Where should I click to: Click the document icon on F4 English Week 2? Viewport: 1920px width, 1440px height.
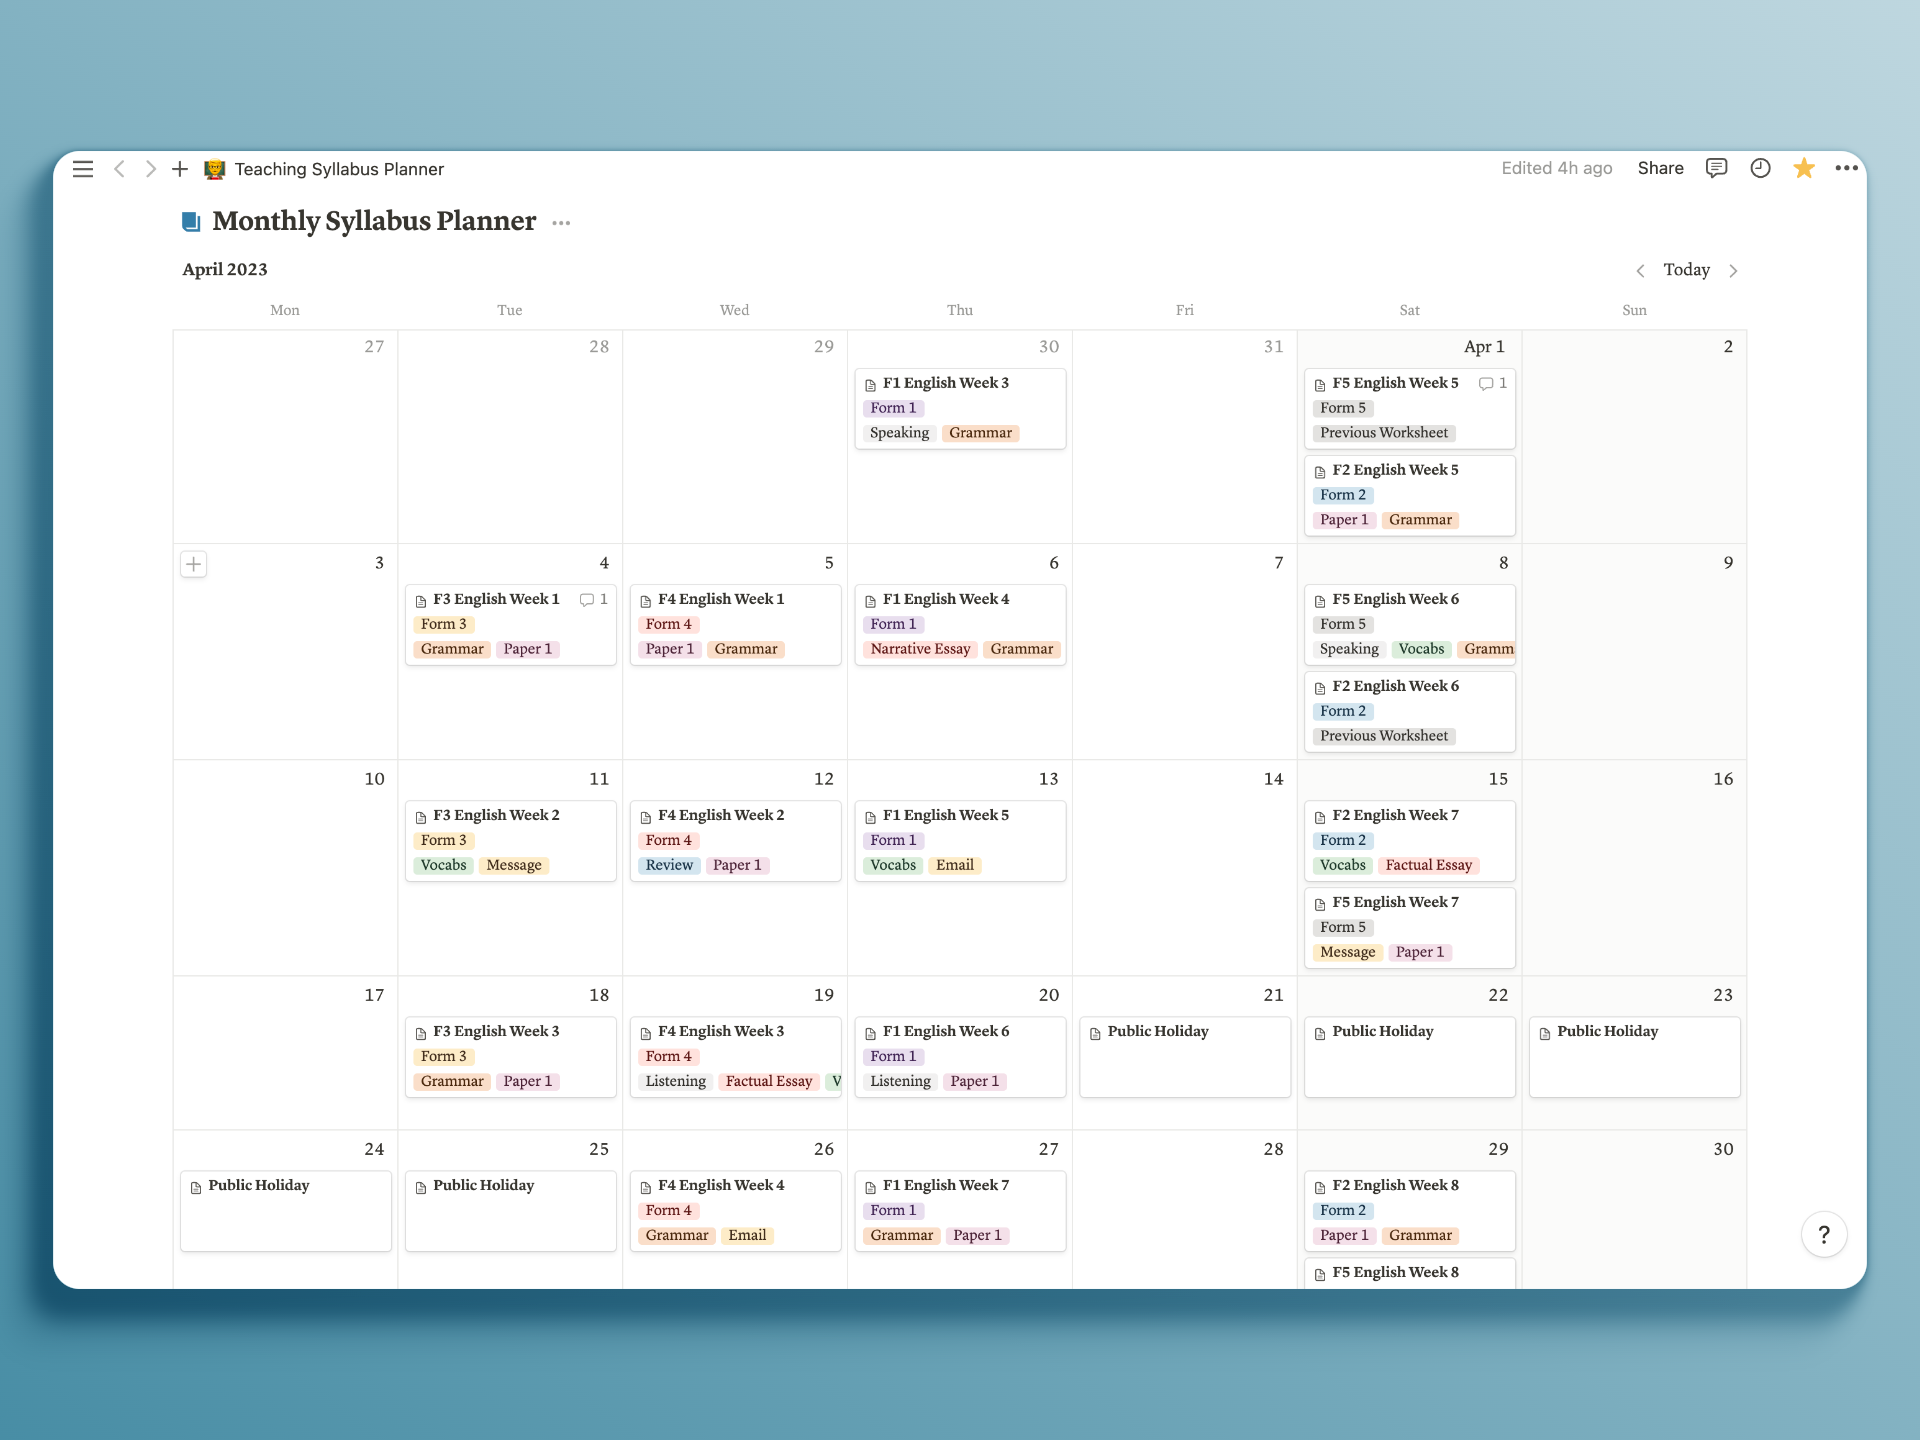pyautogui.click(x=647, y=815)
